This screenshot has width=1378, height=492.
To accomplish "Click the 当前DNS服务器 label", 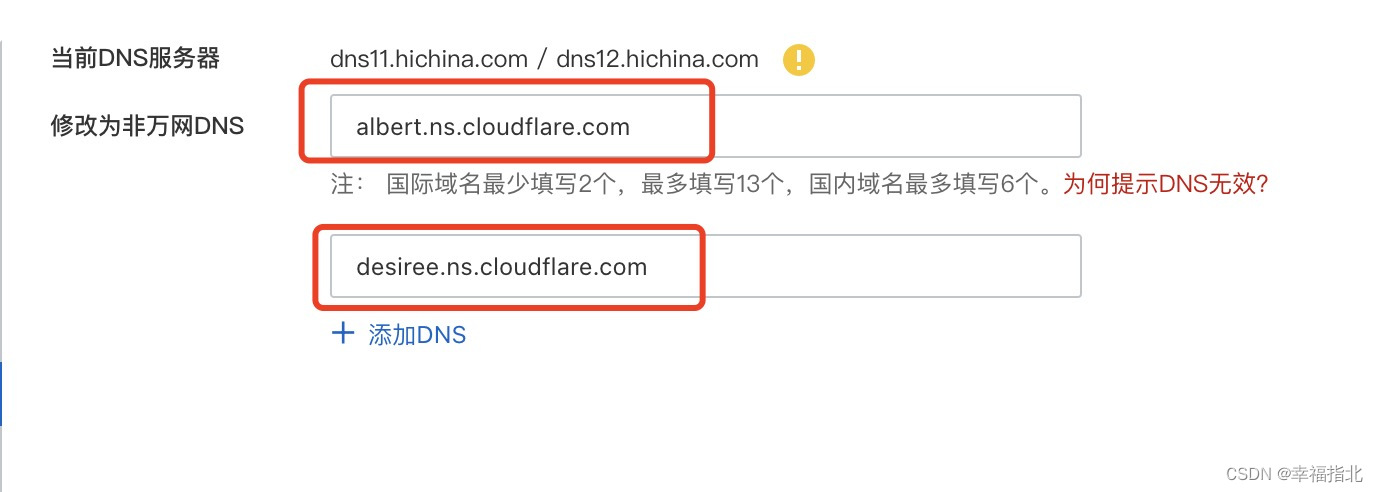I will tap(135, 59).
